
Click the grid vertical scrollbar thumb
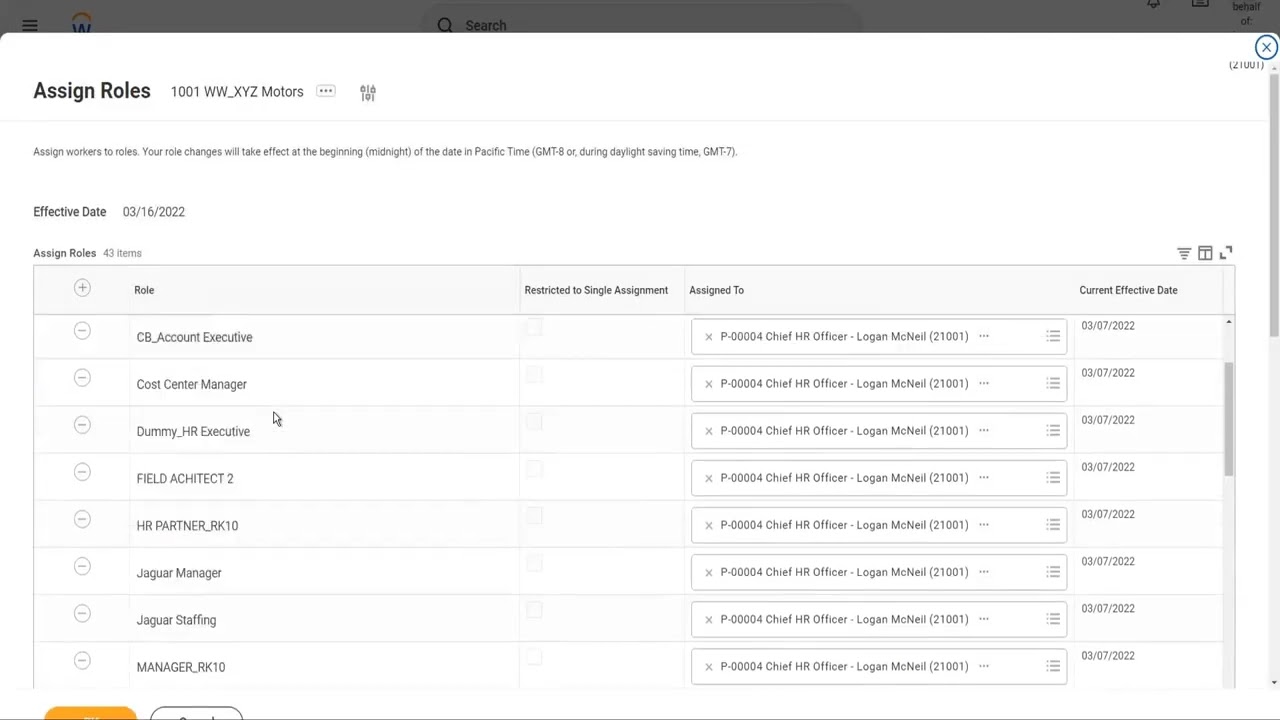pyautogui.click(x=1228, y=419)
